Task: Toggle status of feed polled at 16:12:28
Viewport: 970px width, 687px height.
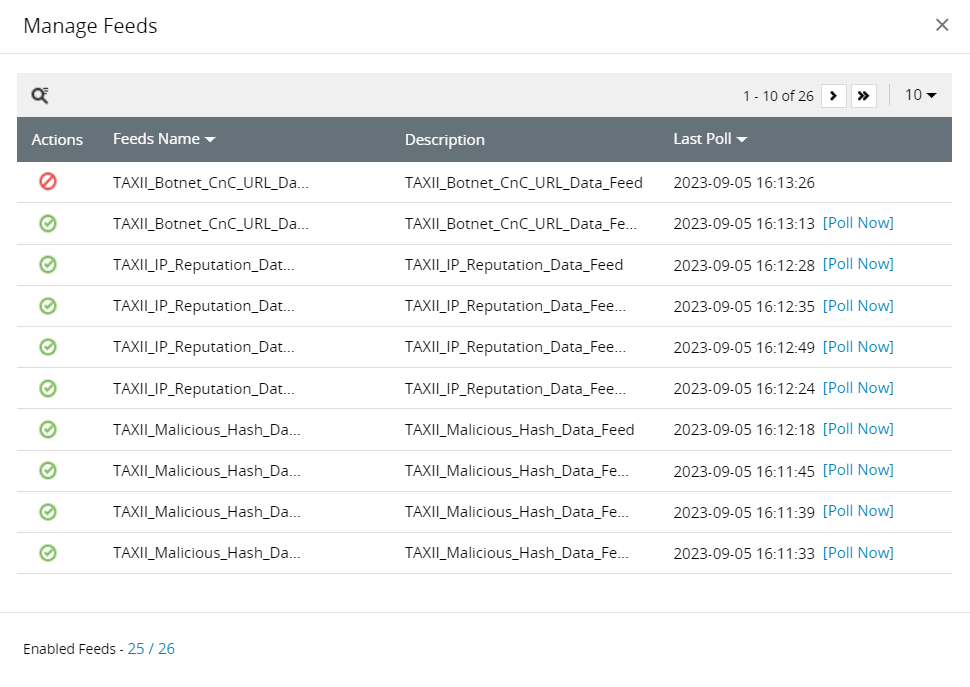Action: [48, 264]
